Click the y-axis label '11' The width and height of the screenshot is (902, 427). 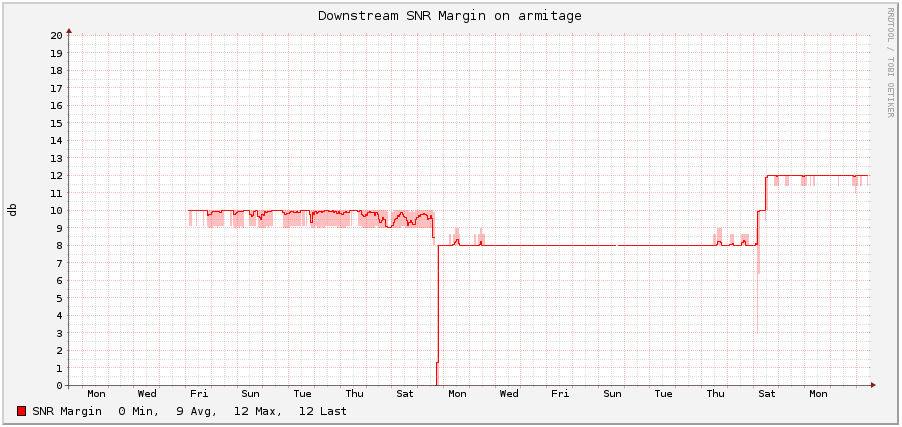click(x=56, y=193)
